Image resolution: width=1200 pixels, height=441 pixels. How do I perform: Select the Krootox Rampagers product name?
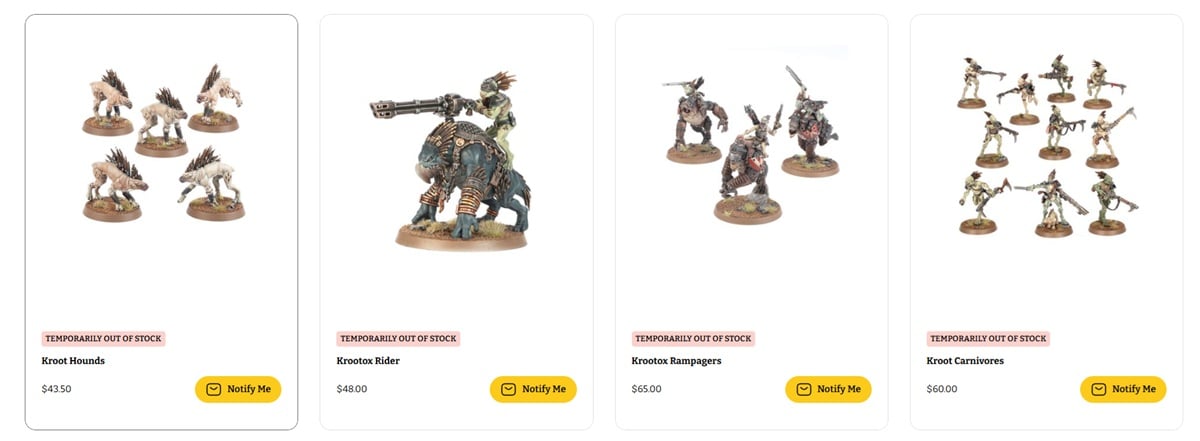pyautogui.click(x=676, y=361)
